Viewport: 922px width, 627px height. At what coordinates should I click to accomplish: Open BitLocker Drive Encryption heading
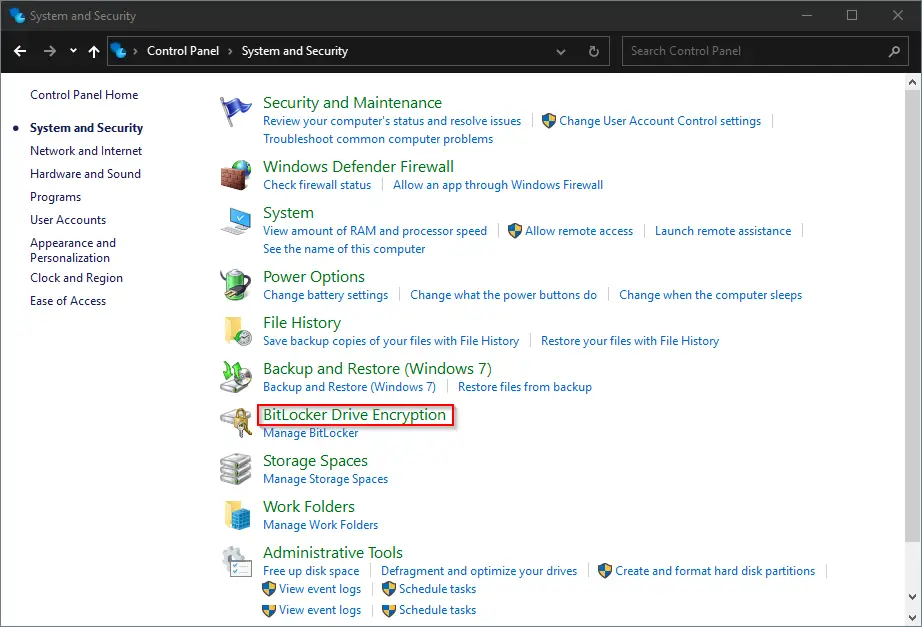[355, 415]
